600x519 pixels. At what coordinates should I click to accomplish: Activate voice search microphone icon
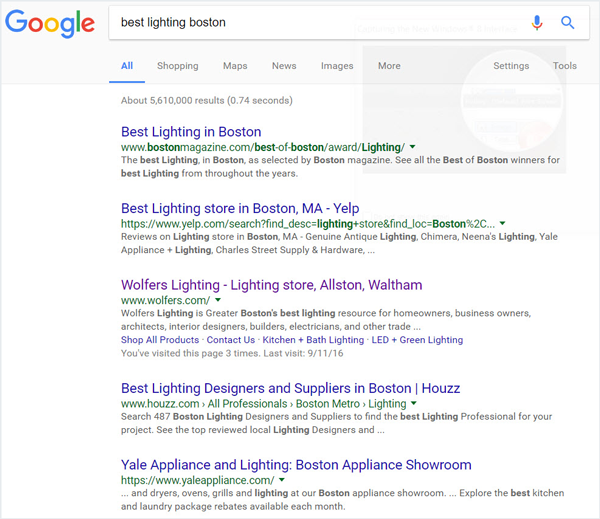tap(537, 23)
